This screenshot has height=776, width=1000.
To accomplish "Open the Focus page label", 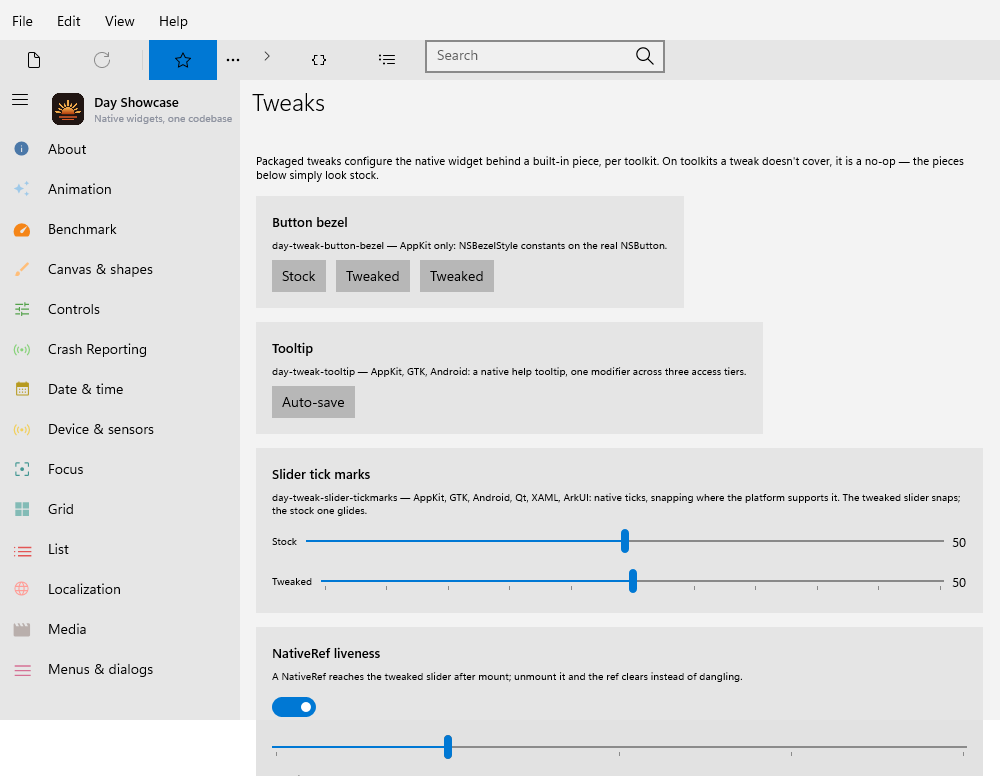I will pos(66,469).
